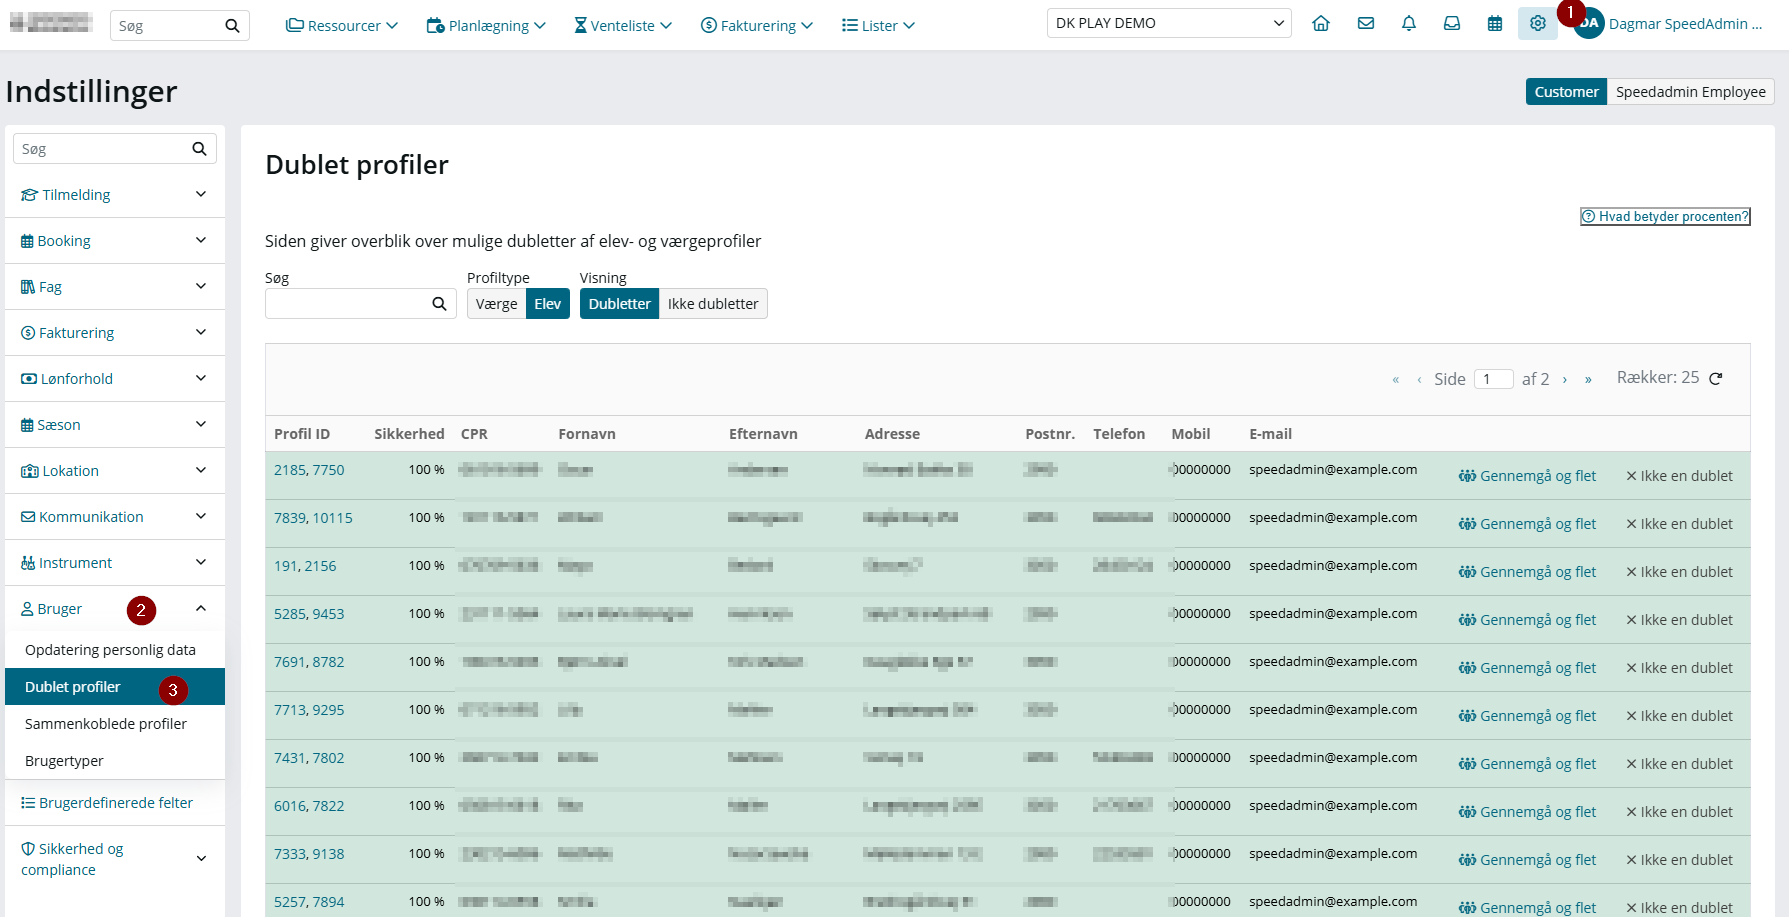Click the Sæson calendar icon
The width and height of the screenshot is (1789, 917).
27,425
